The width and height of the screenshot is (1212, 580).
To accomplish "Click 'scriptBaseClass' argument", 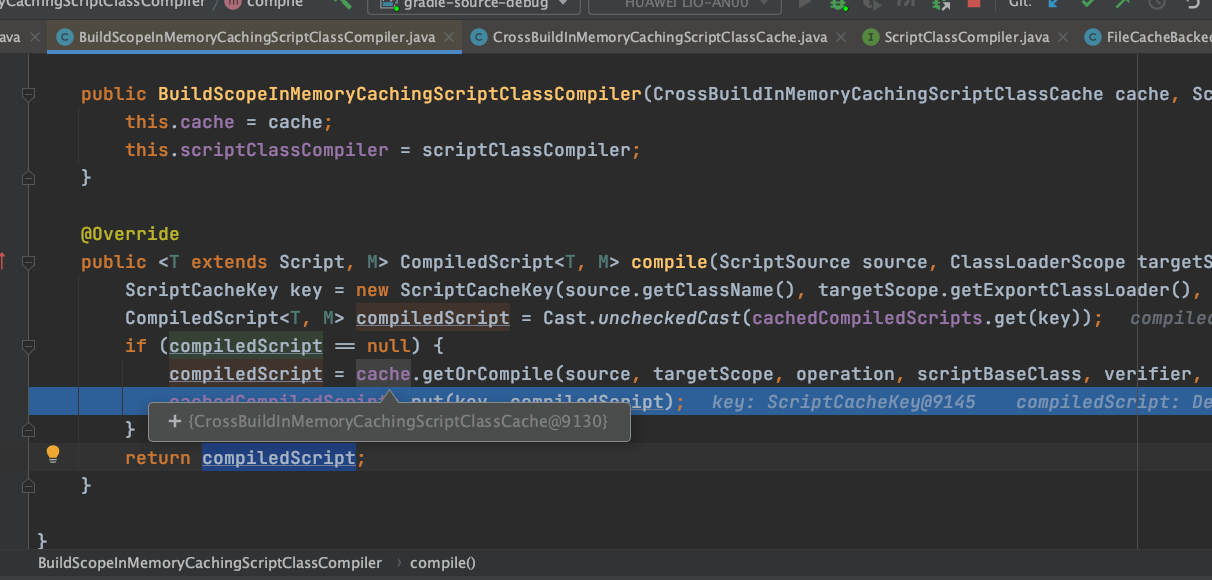I will point(999,374).
